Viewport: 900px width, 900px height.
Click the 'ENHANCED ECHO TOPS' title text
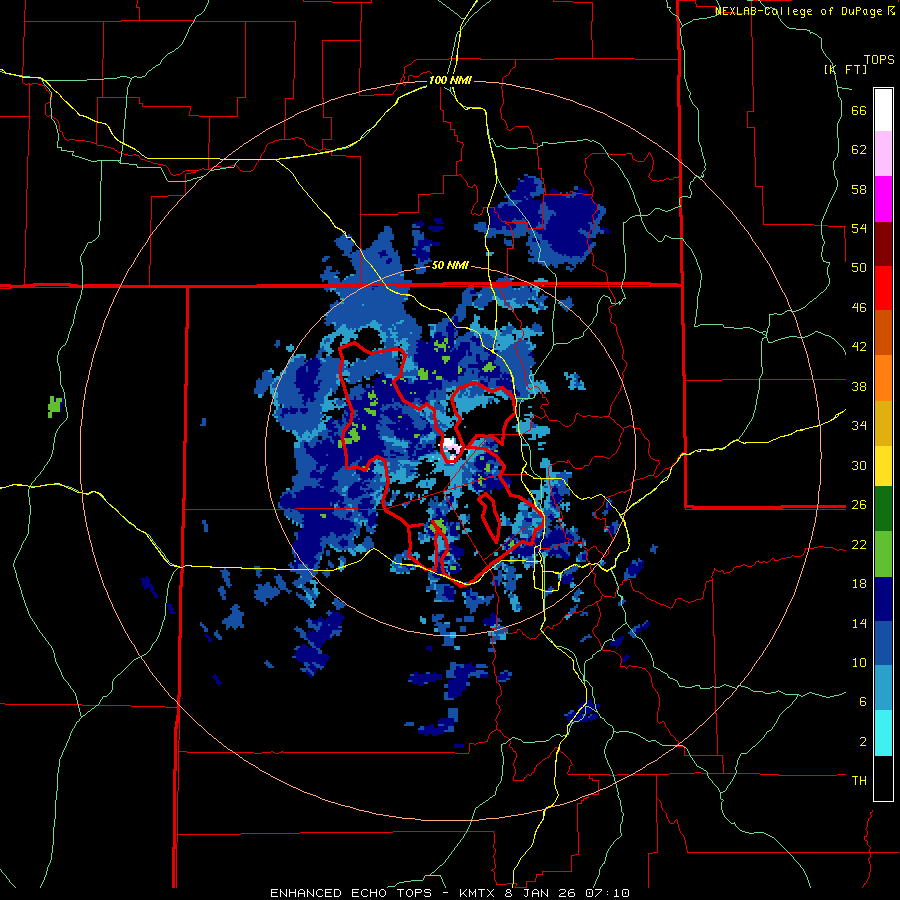click(351, 893)
